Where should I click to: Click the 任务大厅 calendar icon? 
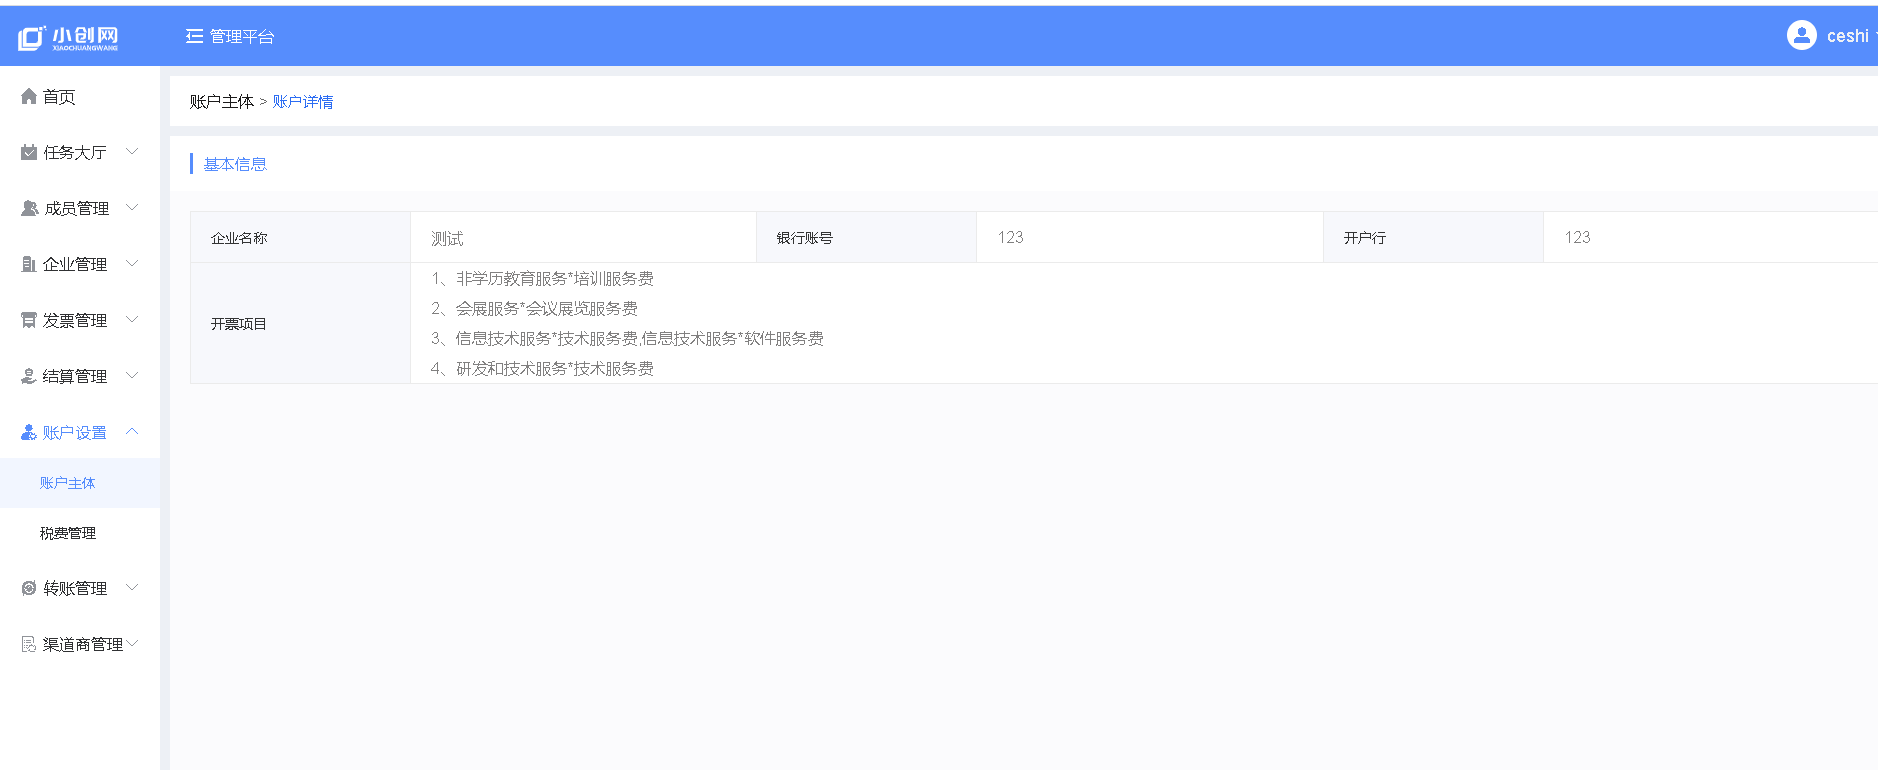(x=29, y=153)
